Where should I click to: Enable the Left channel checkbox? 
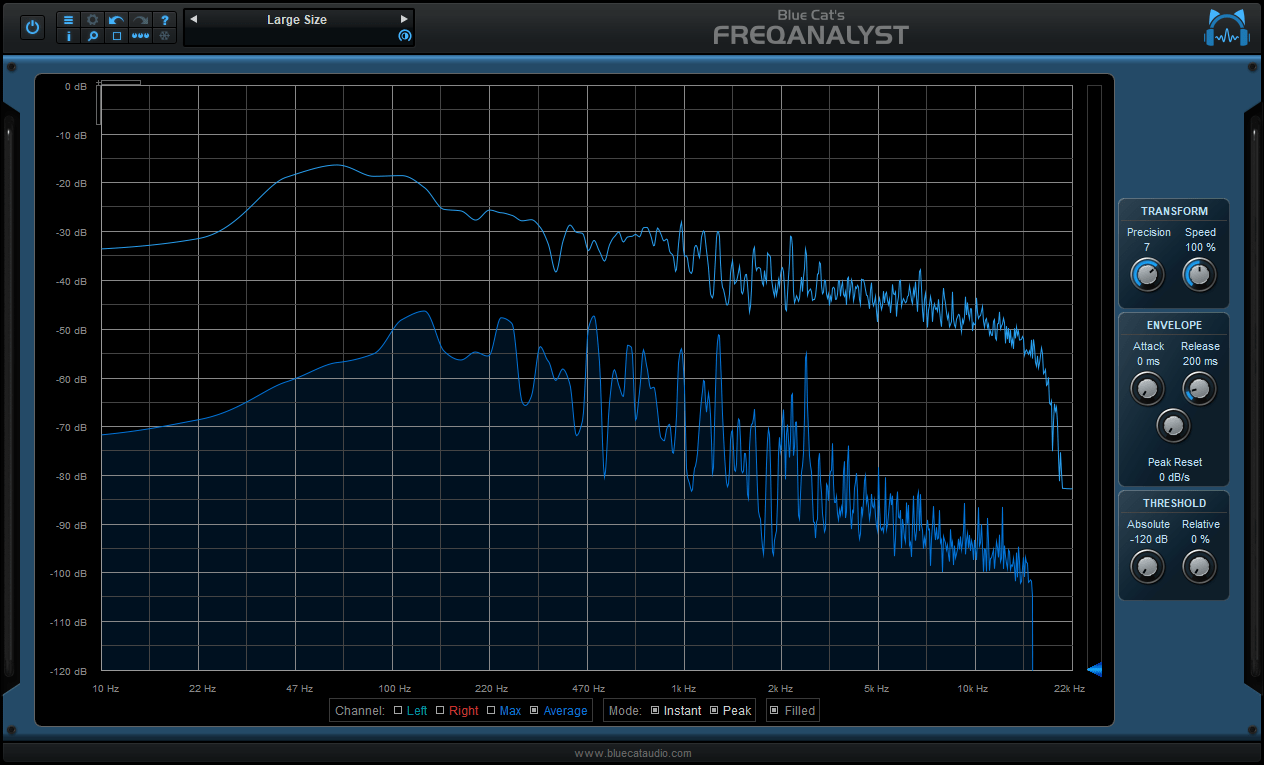pos(398,711)
